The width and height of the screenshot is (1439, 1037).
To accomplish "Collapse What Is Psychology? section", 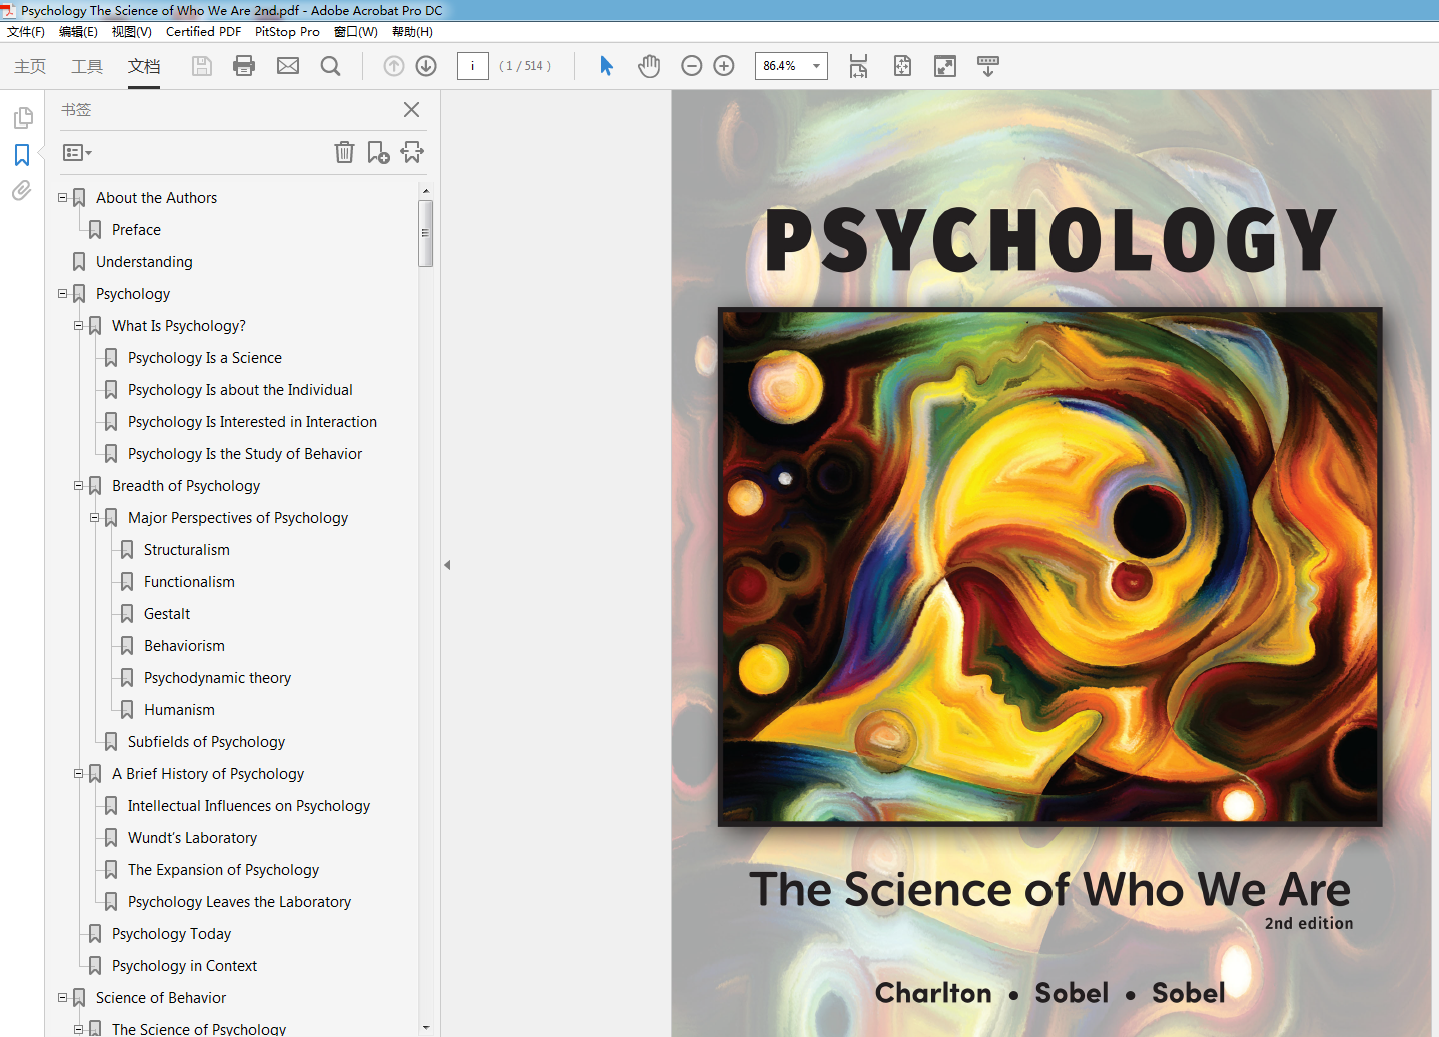I will (x=78, y=326).
